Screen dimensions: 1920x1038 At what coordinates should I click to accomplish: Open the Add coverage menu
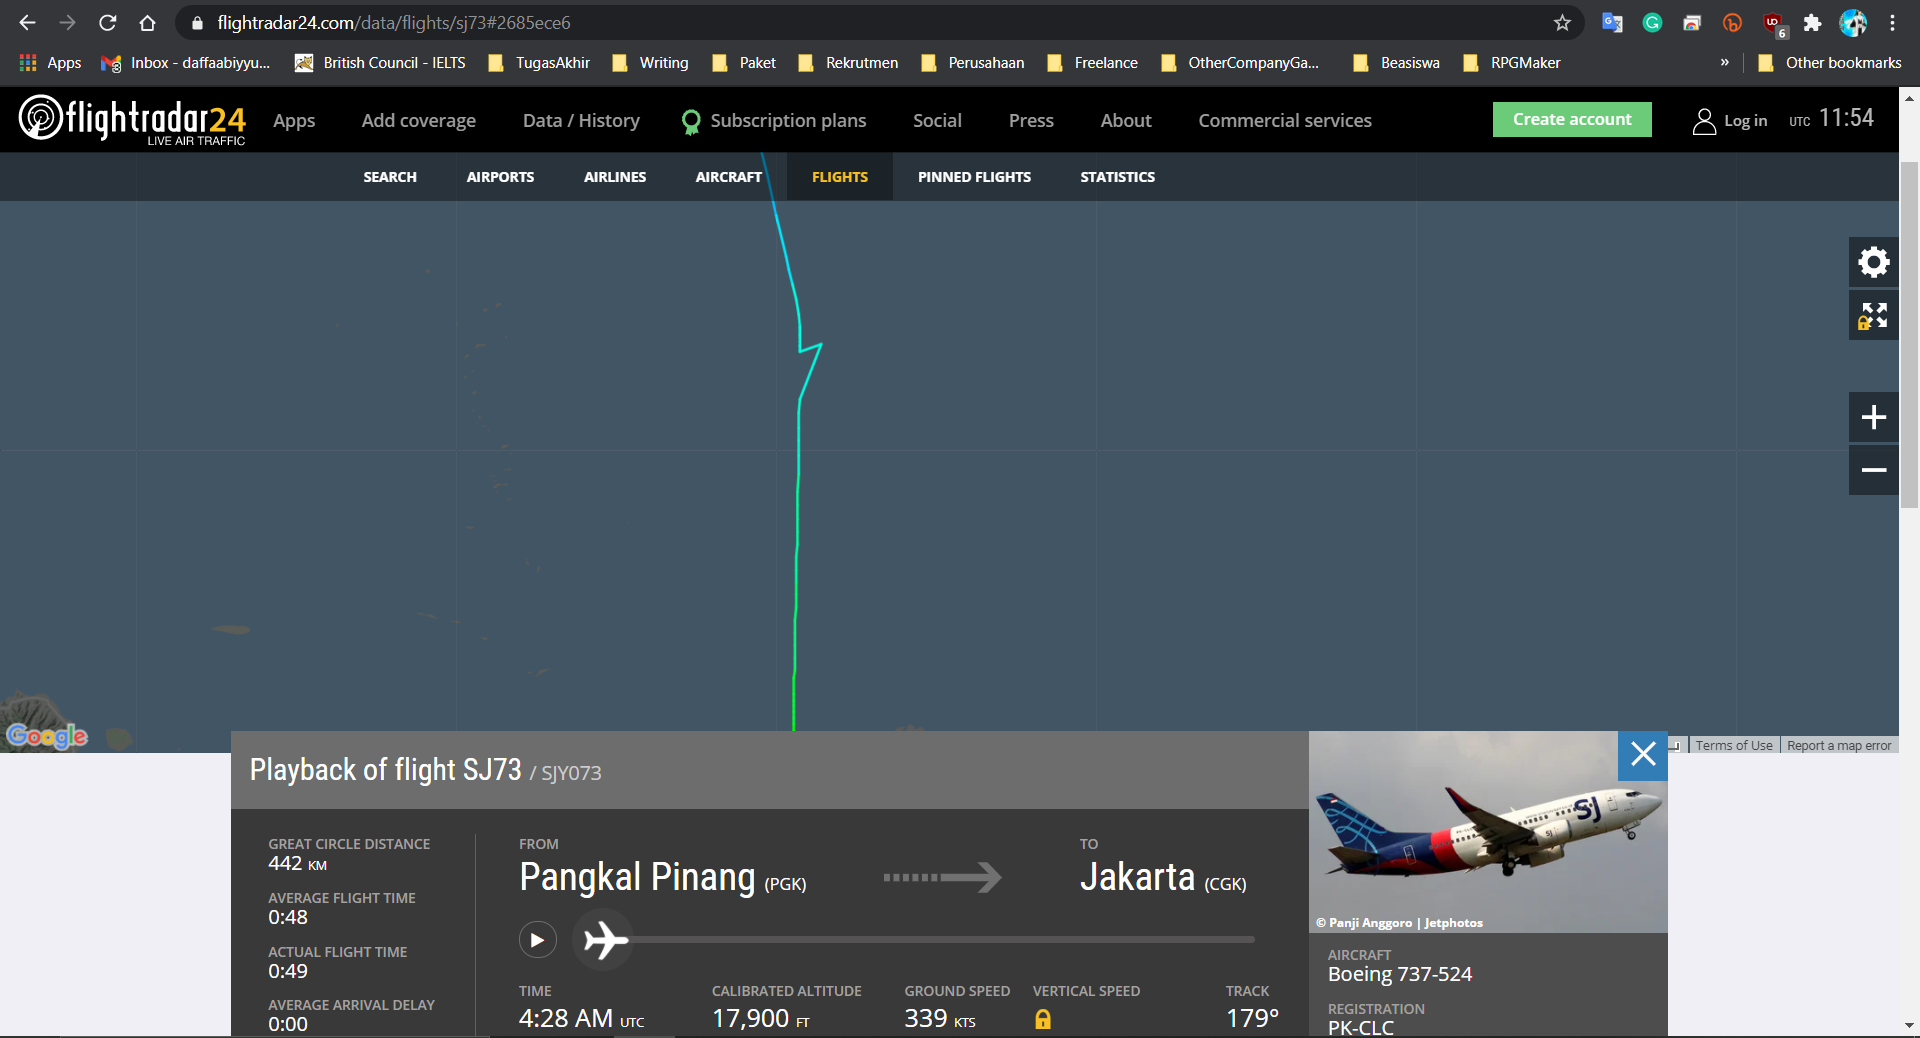pyautogui.click(x=419, y=121)
